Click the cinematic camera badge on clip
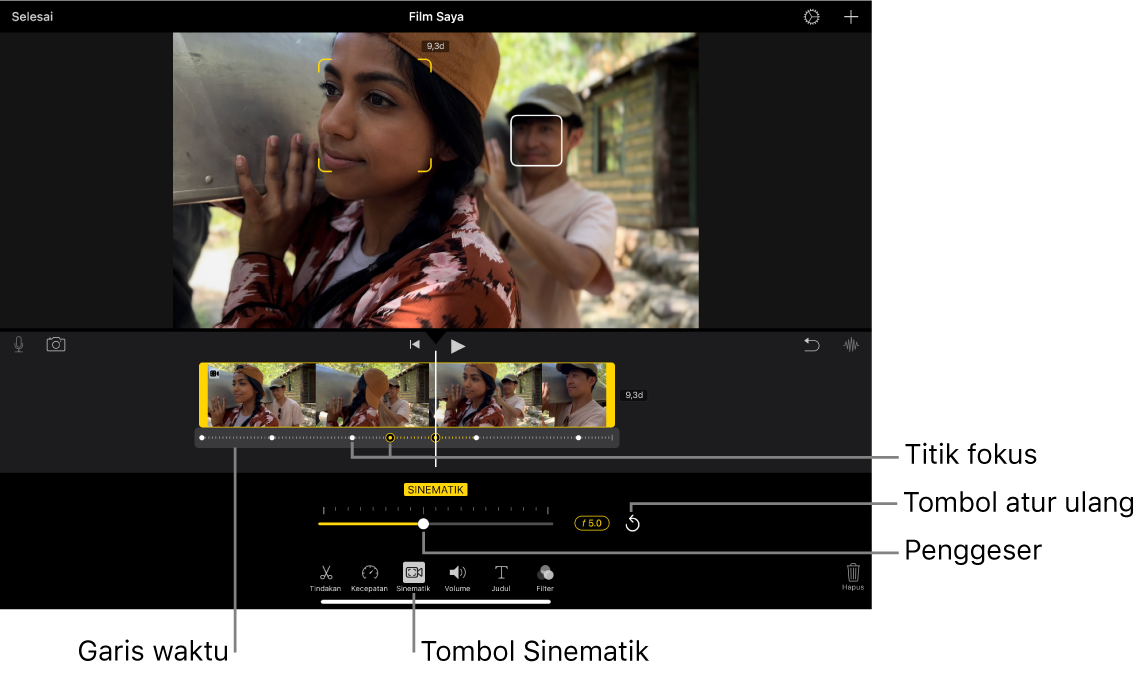Viewport: 1141px width, 673px height. pyautogui.click(x=214, y=373)
